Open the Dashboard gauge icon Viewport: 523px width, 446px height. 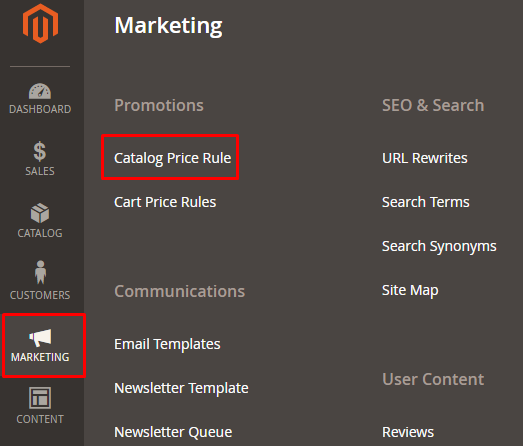click(x=40, y=91)
